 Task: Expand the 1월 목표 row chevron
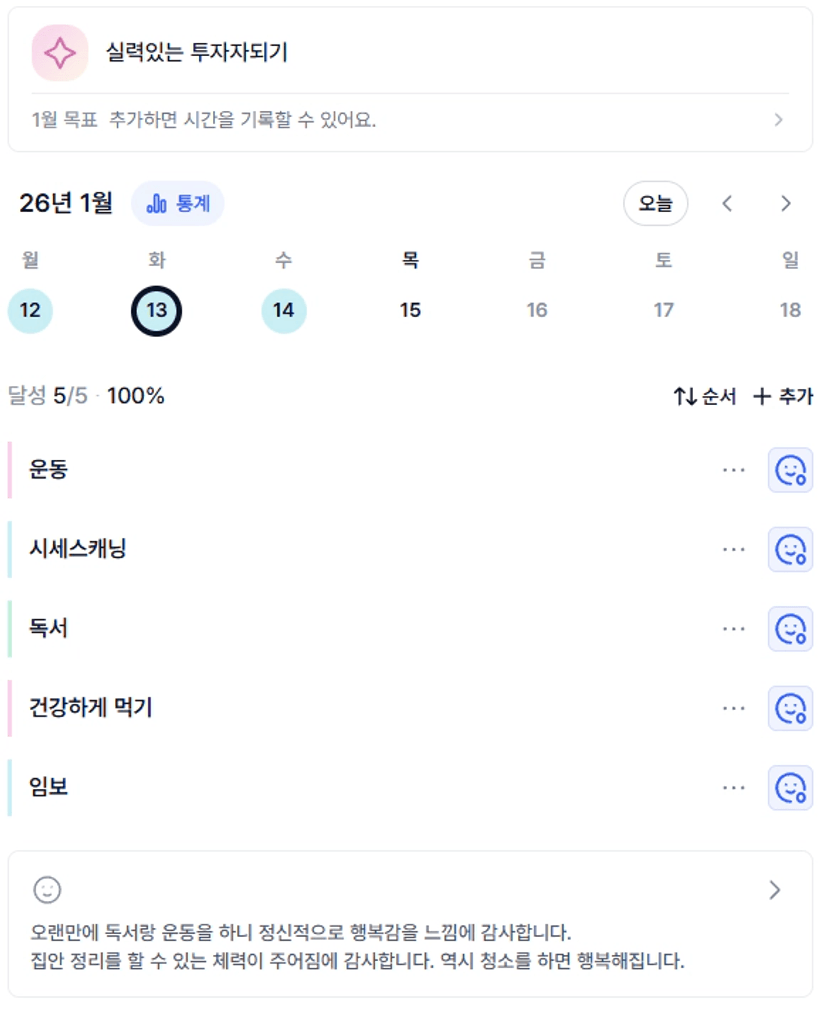(x=779, y=120)
